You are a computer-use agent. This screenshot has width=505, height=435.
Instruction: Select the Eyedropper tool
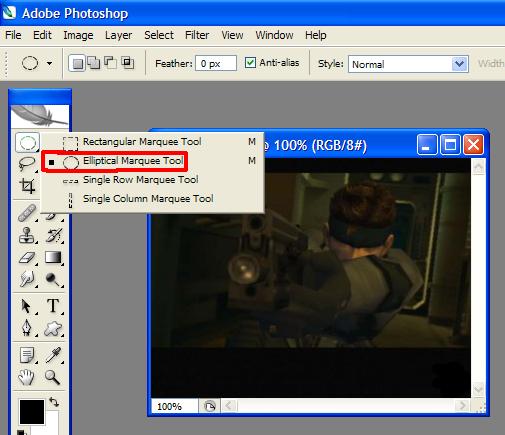click(53, 355)
